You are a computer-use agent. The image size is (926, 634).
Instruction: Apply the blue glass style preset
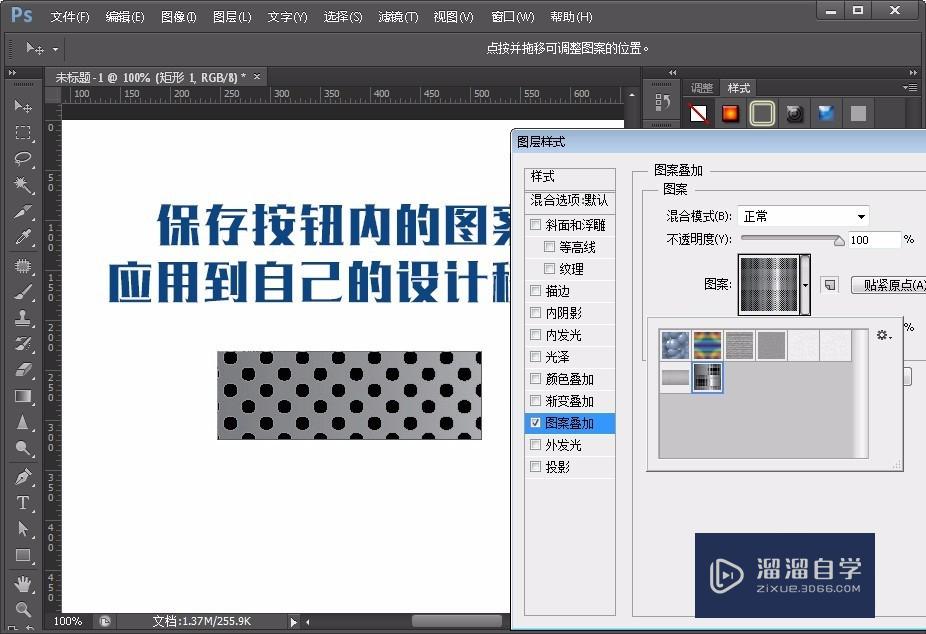point(826,113)
